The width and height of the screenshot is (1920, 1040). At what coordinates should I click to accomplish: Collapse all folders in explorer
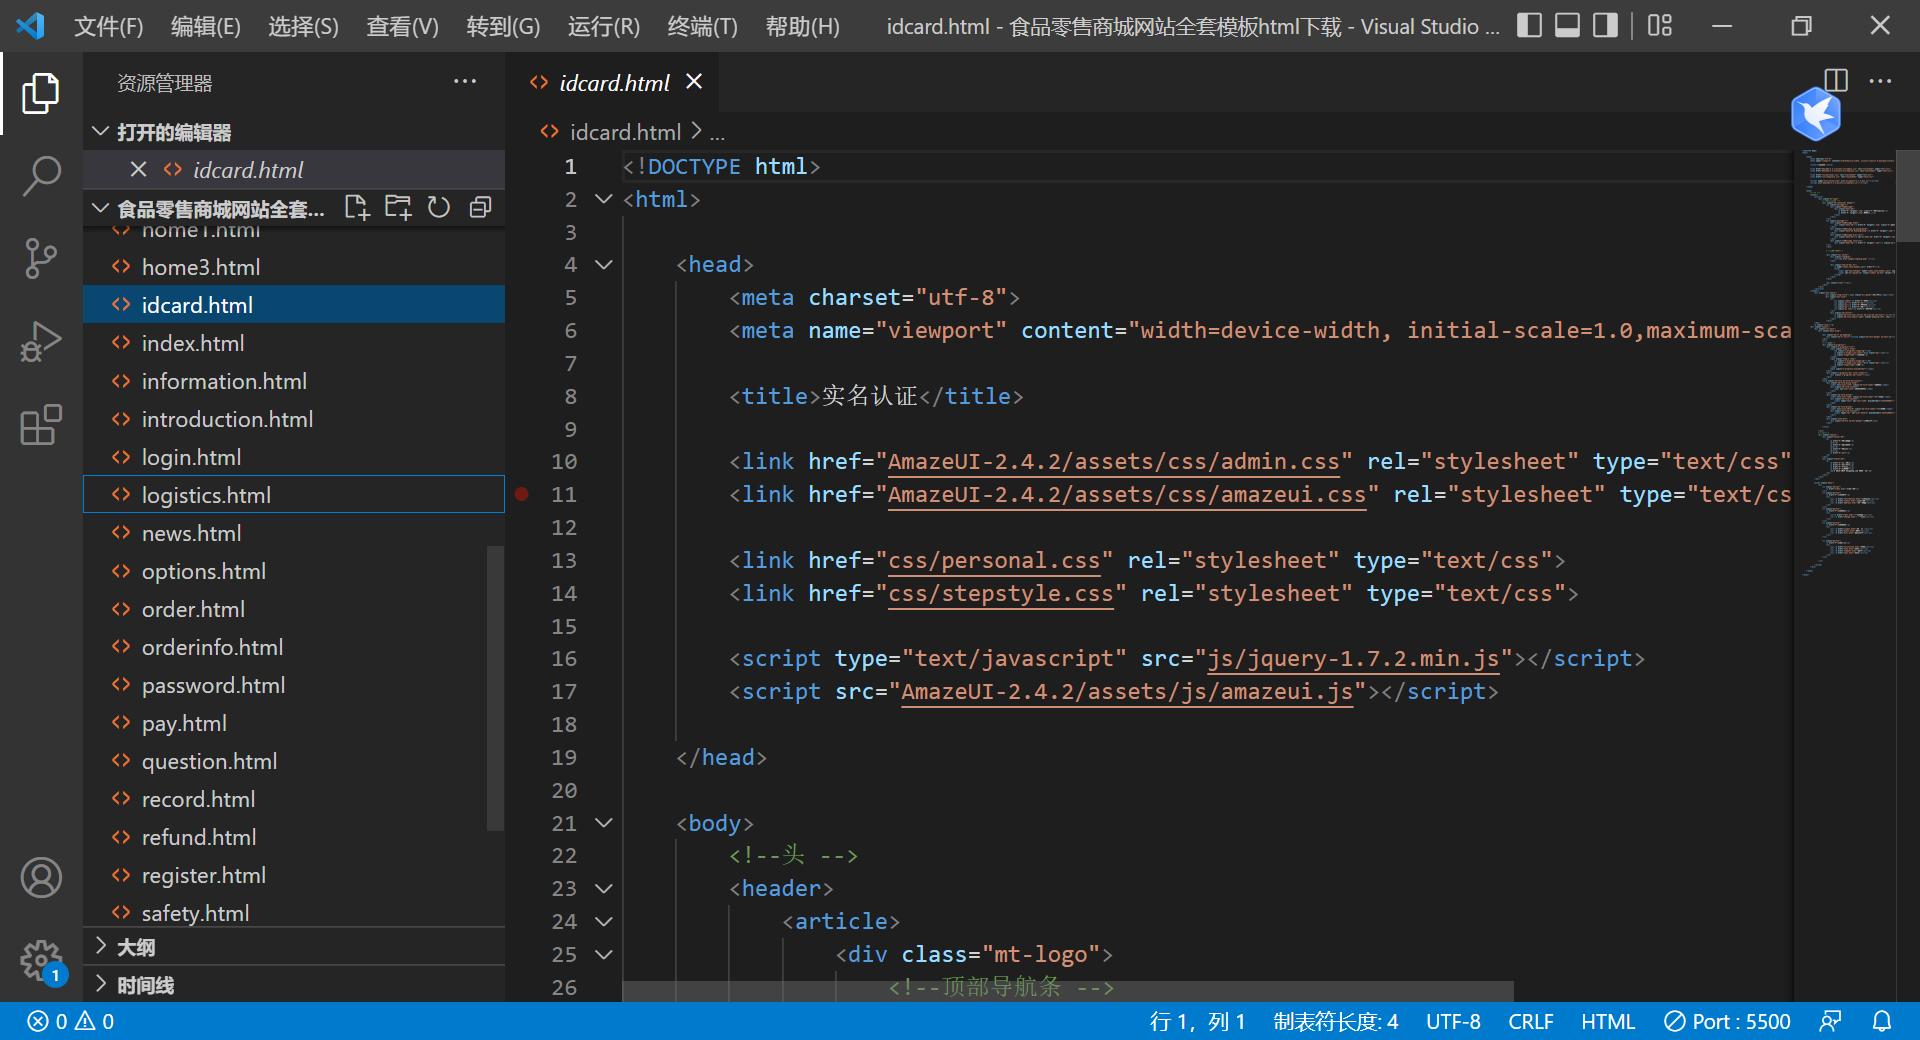(481, 207)
